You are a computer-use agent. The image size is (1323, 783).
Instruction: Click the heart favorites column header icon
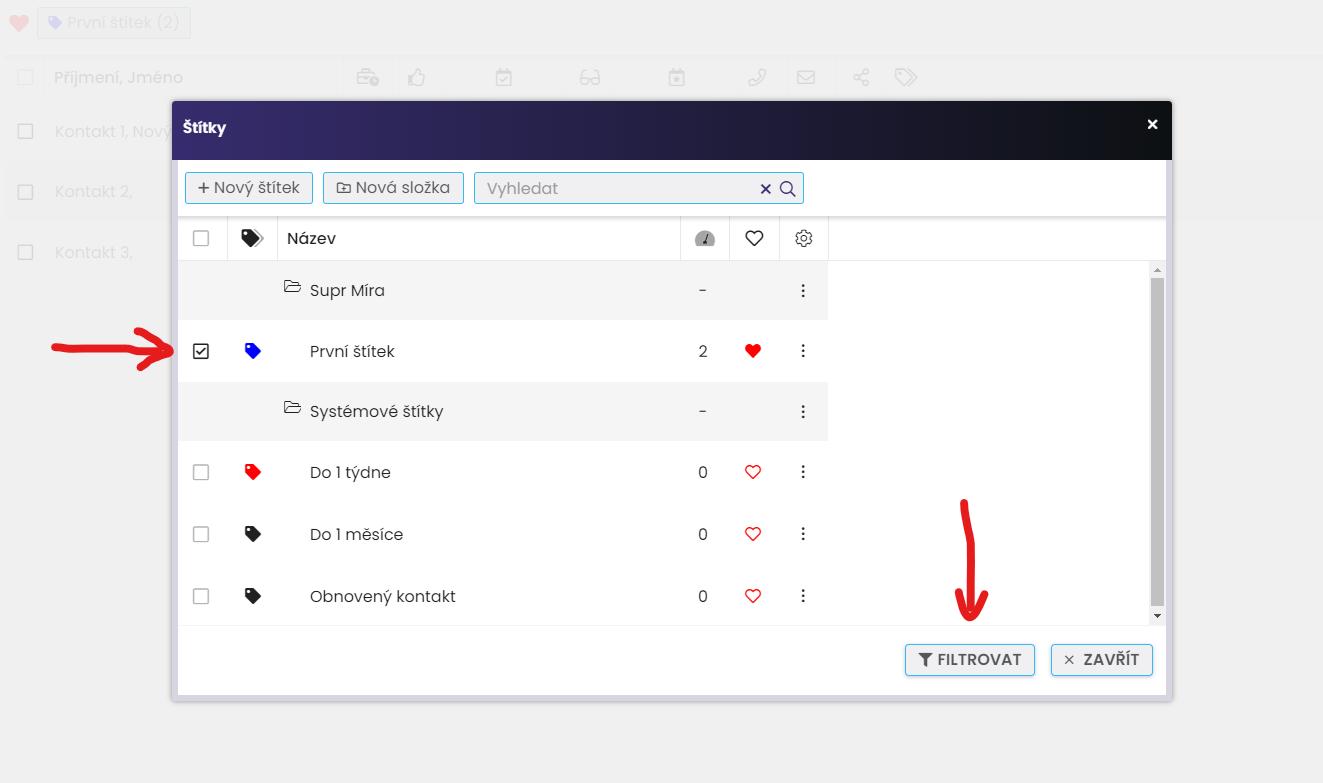click(x=755, y=238)
